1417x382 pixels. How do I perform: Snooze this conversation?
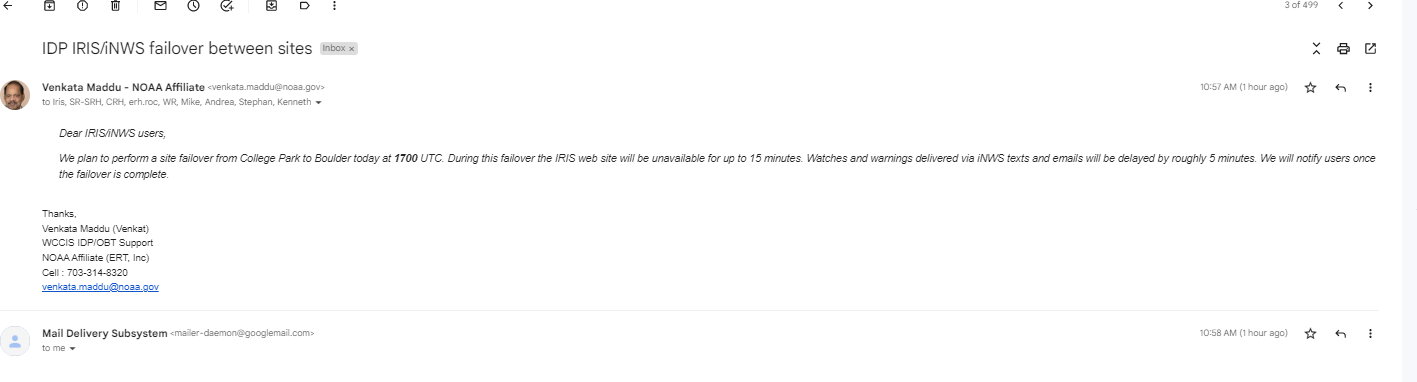point(193,5)
